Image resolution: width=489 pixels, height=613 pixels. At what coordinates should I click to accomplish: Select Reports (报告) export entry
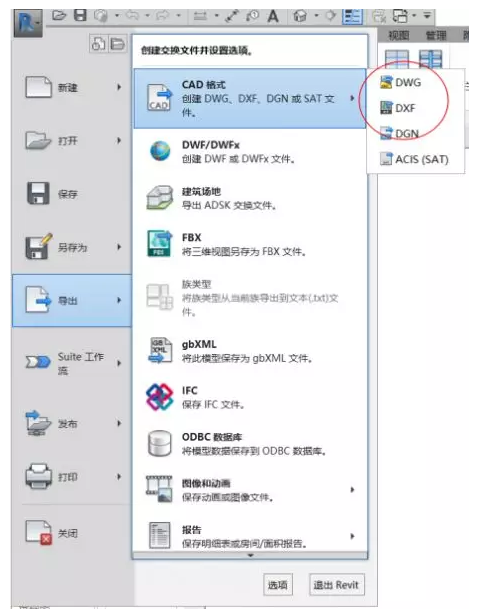pyautogui.click(x=250, y=536)
